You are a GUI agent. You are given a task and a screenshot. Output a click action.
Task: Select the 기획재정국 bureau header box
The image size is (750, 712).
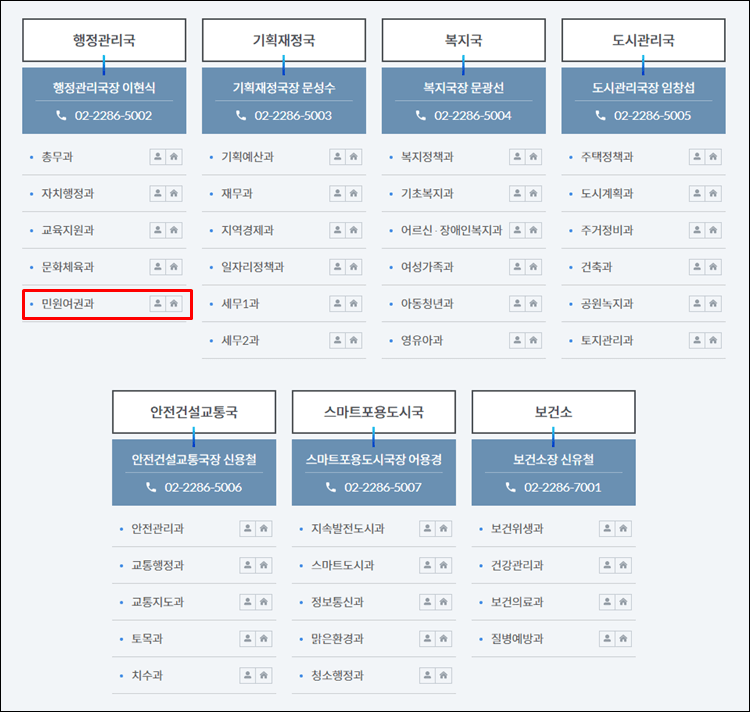click(x=284, y=40)
